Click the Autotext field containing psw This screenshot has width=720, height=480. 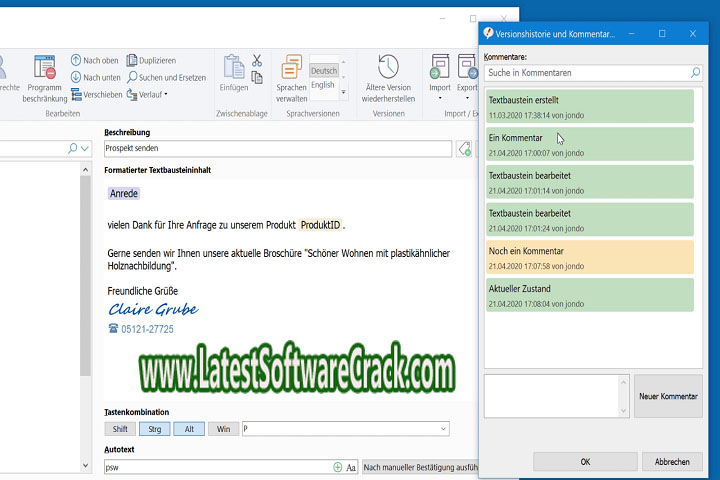pos(217,468)
